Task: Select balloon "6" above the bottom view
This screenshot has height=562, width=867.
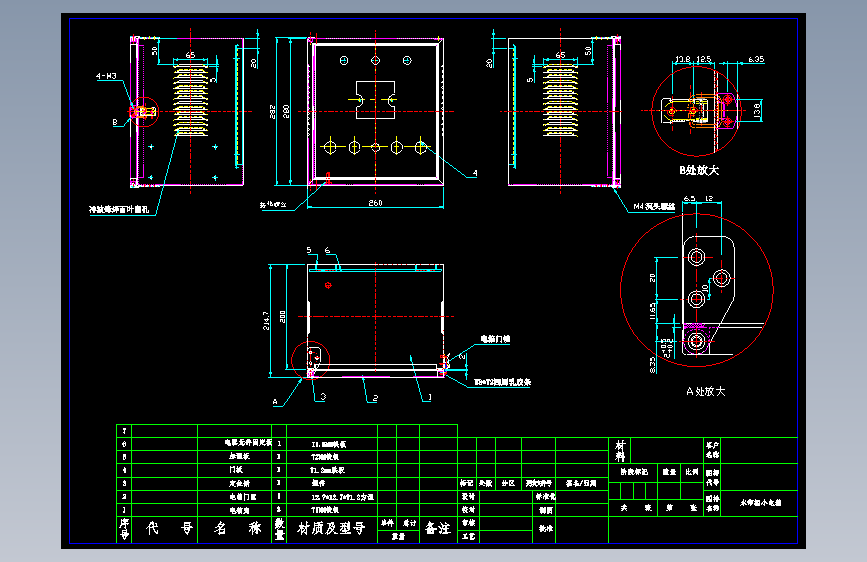Action: tap(327, 251)
